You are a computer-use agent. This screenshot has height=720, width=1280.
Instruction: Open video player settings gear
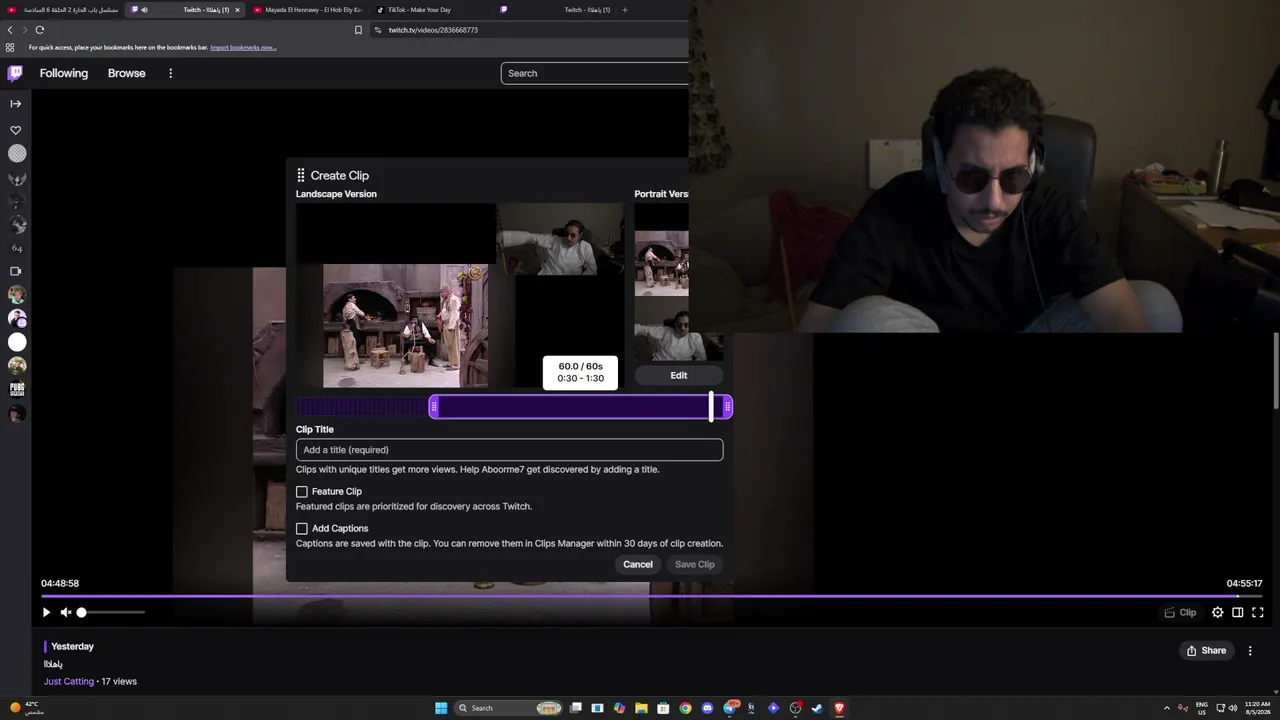(x=1217, y=613)
